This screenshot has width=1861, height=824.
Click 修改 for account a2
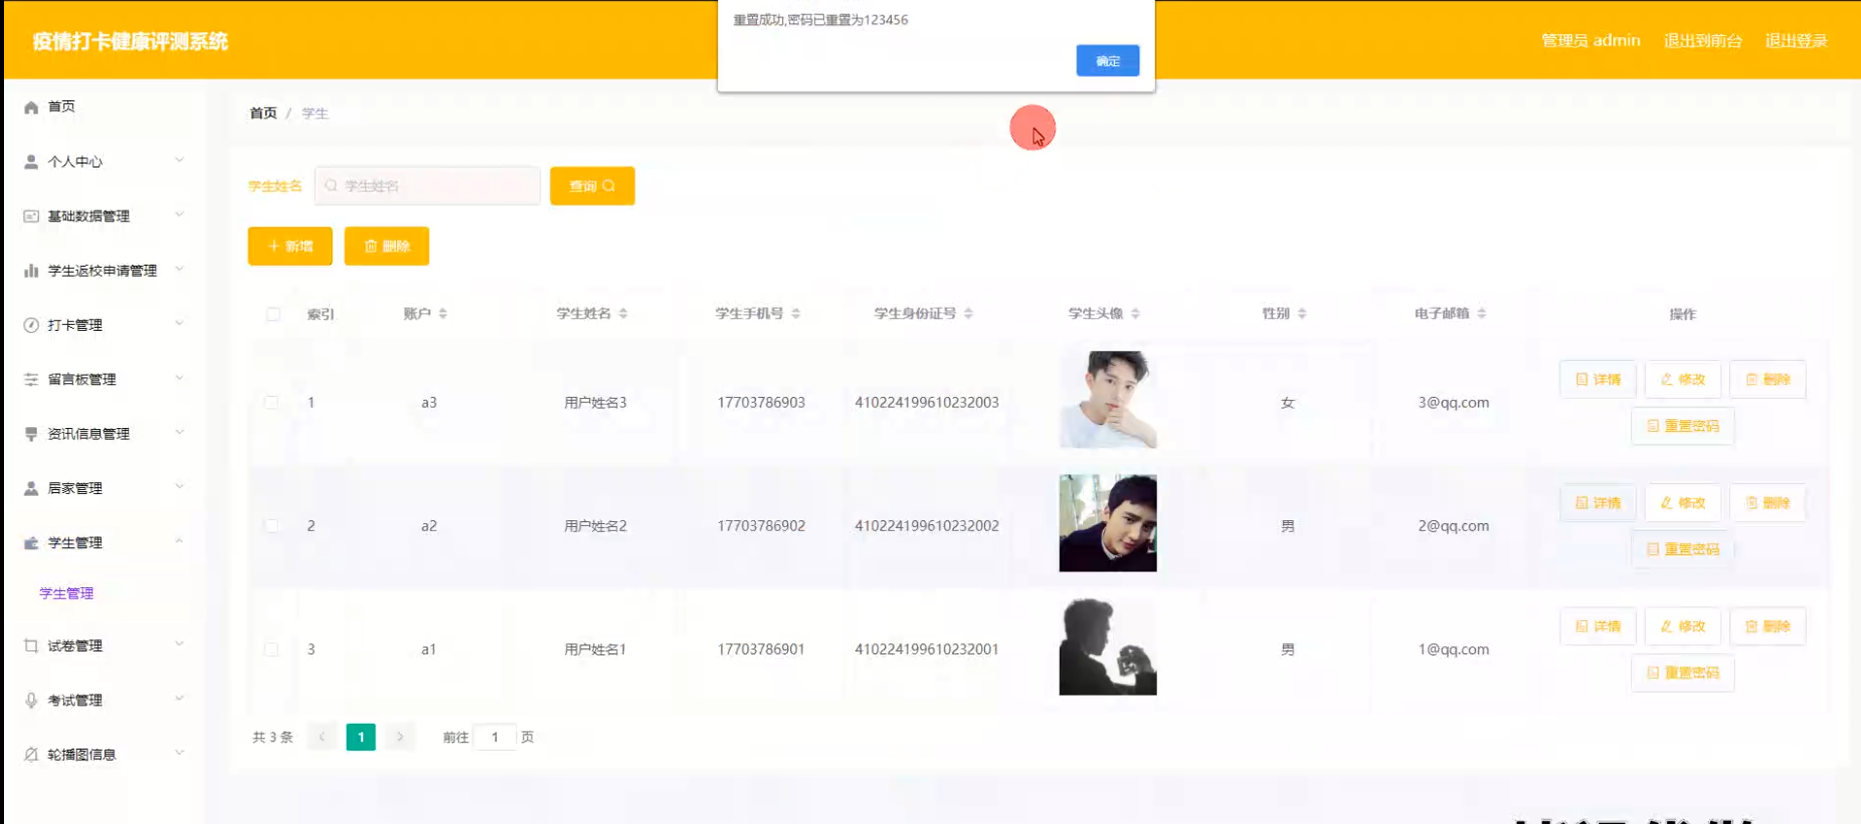click(x=1683, y=503)
